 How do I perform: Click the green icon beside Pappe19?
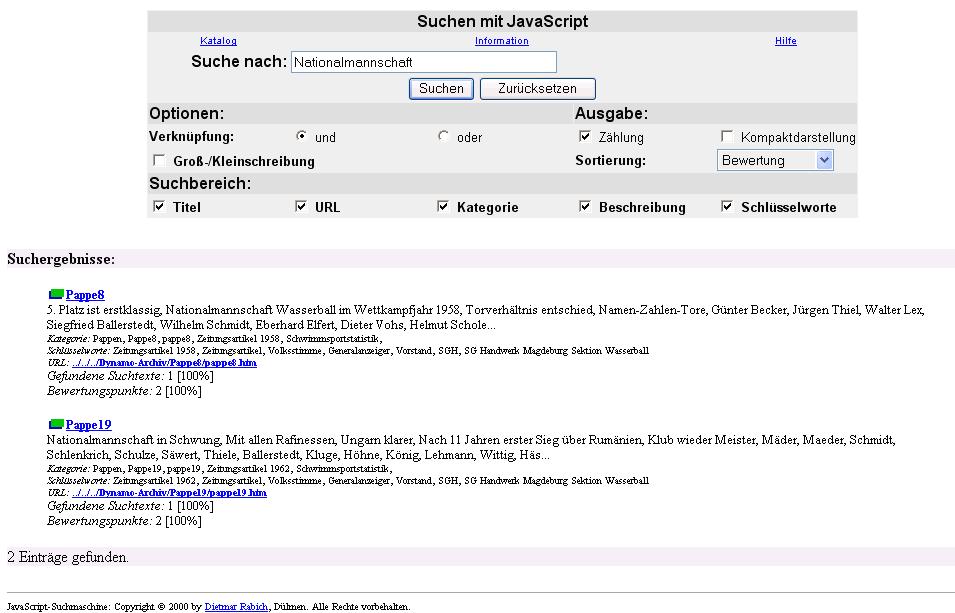[56, 425]
